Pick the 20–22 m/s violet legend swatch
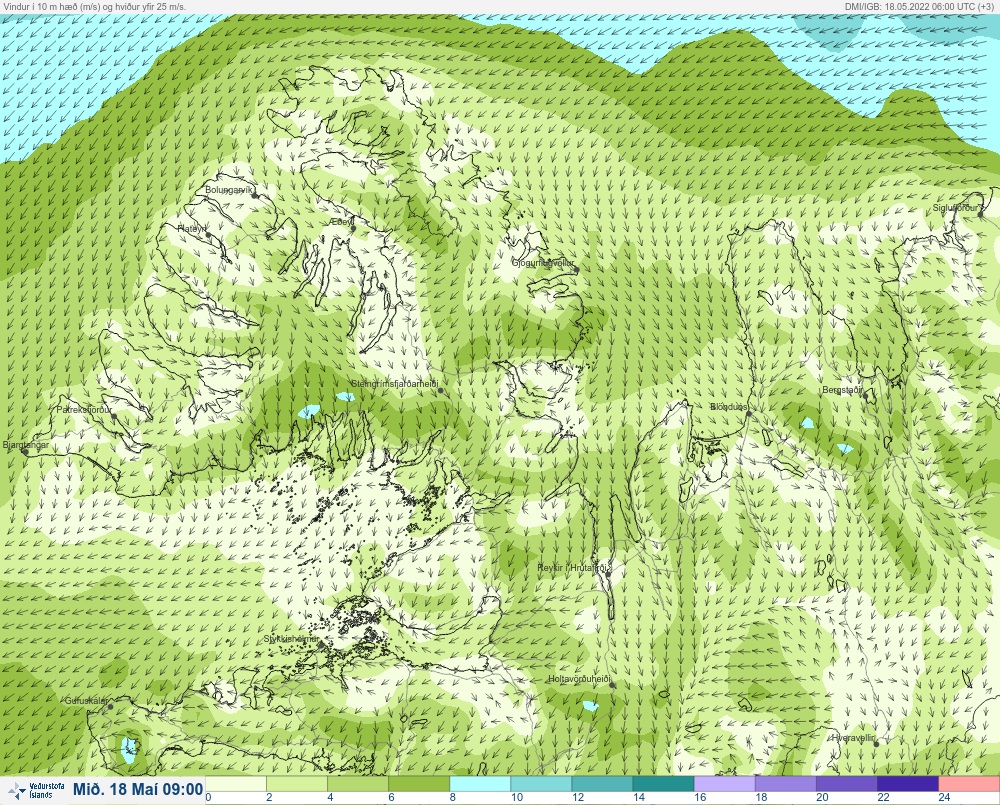The height and width of the screenshot is (805, 1000). (847, 783)
